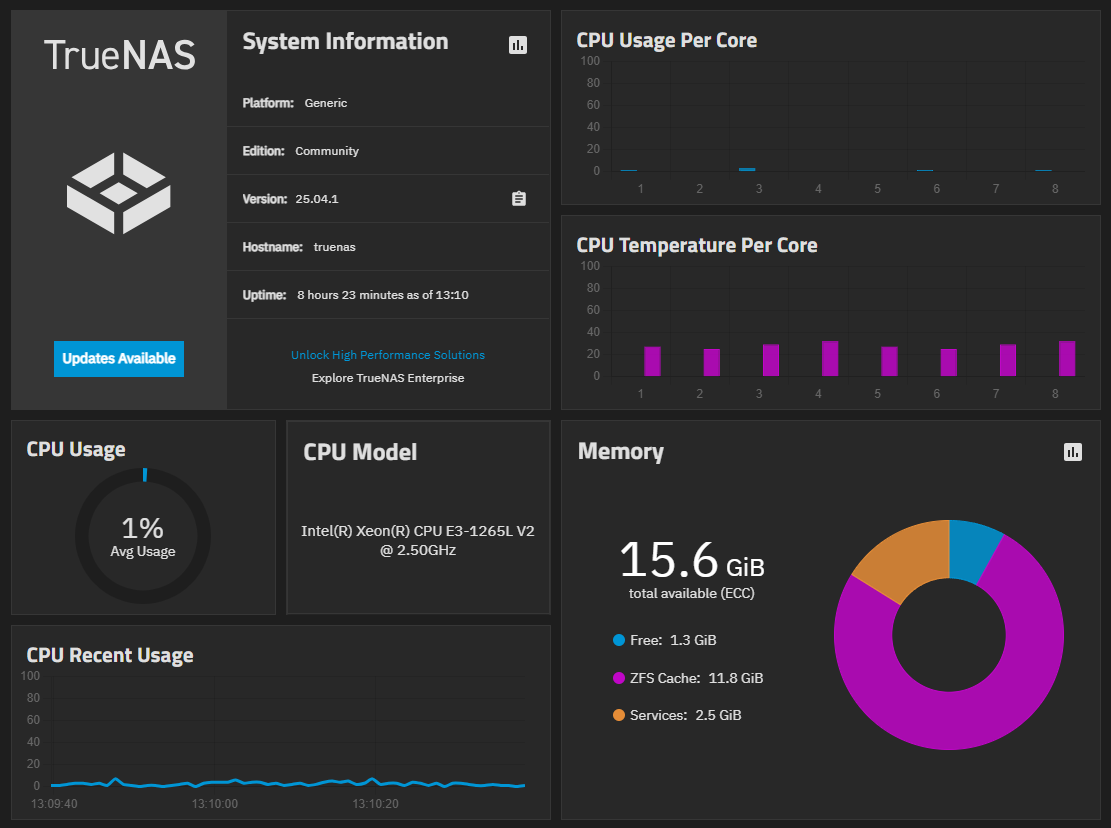The image size is (1111, 828).
Task: Copy the version 25.04.1 clipboard icon
Action: tap(519, 199)
